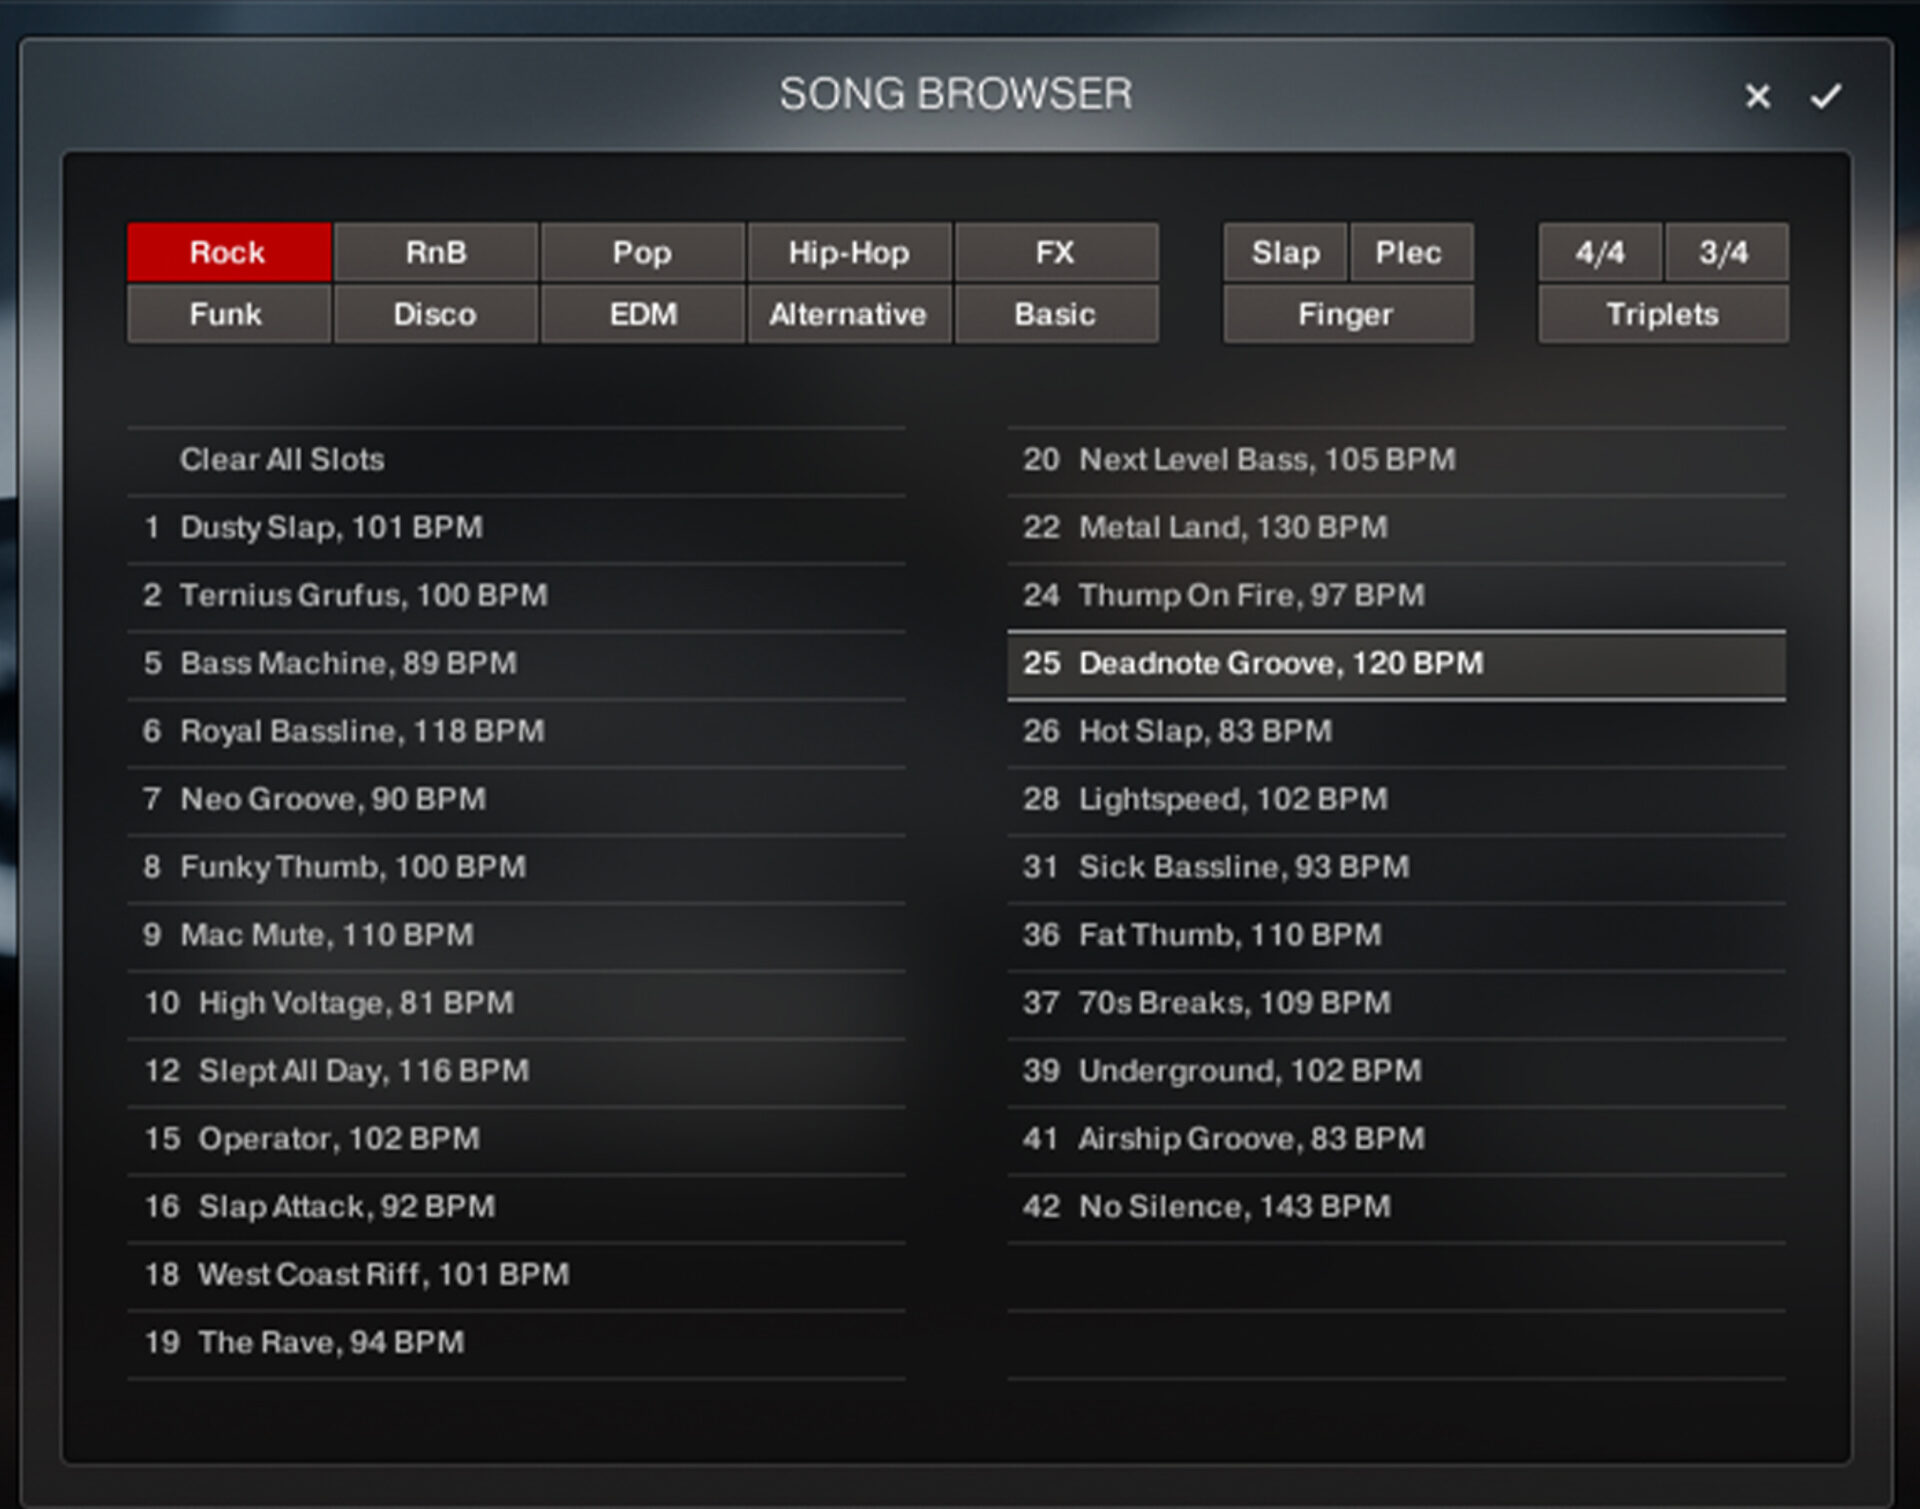Pick 70s Breaks, 109 BPM

[1234, 1002]
